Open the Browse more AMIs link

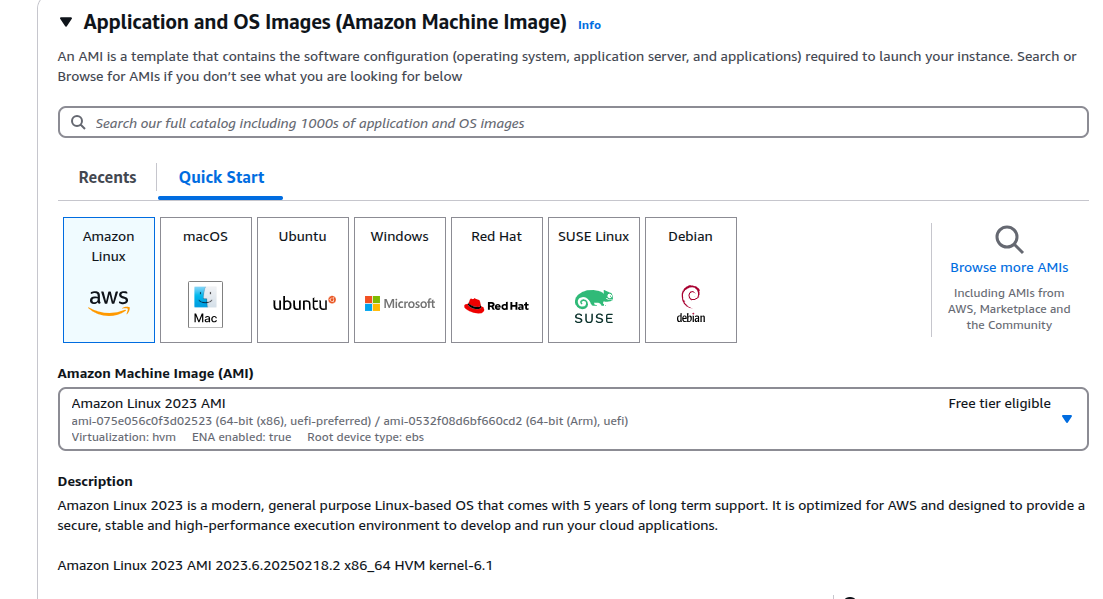tap(1009, 267)
